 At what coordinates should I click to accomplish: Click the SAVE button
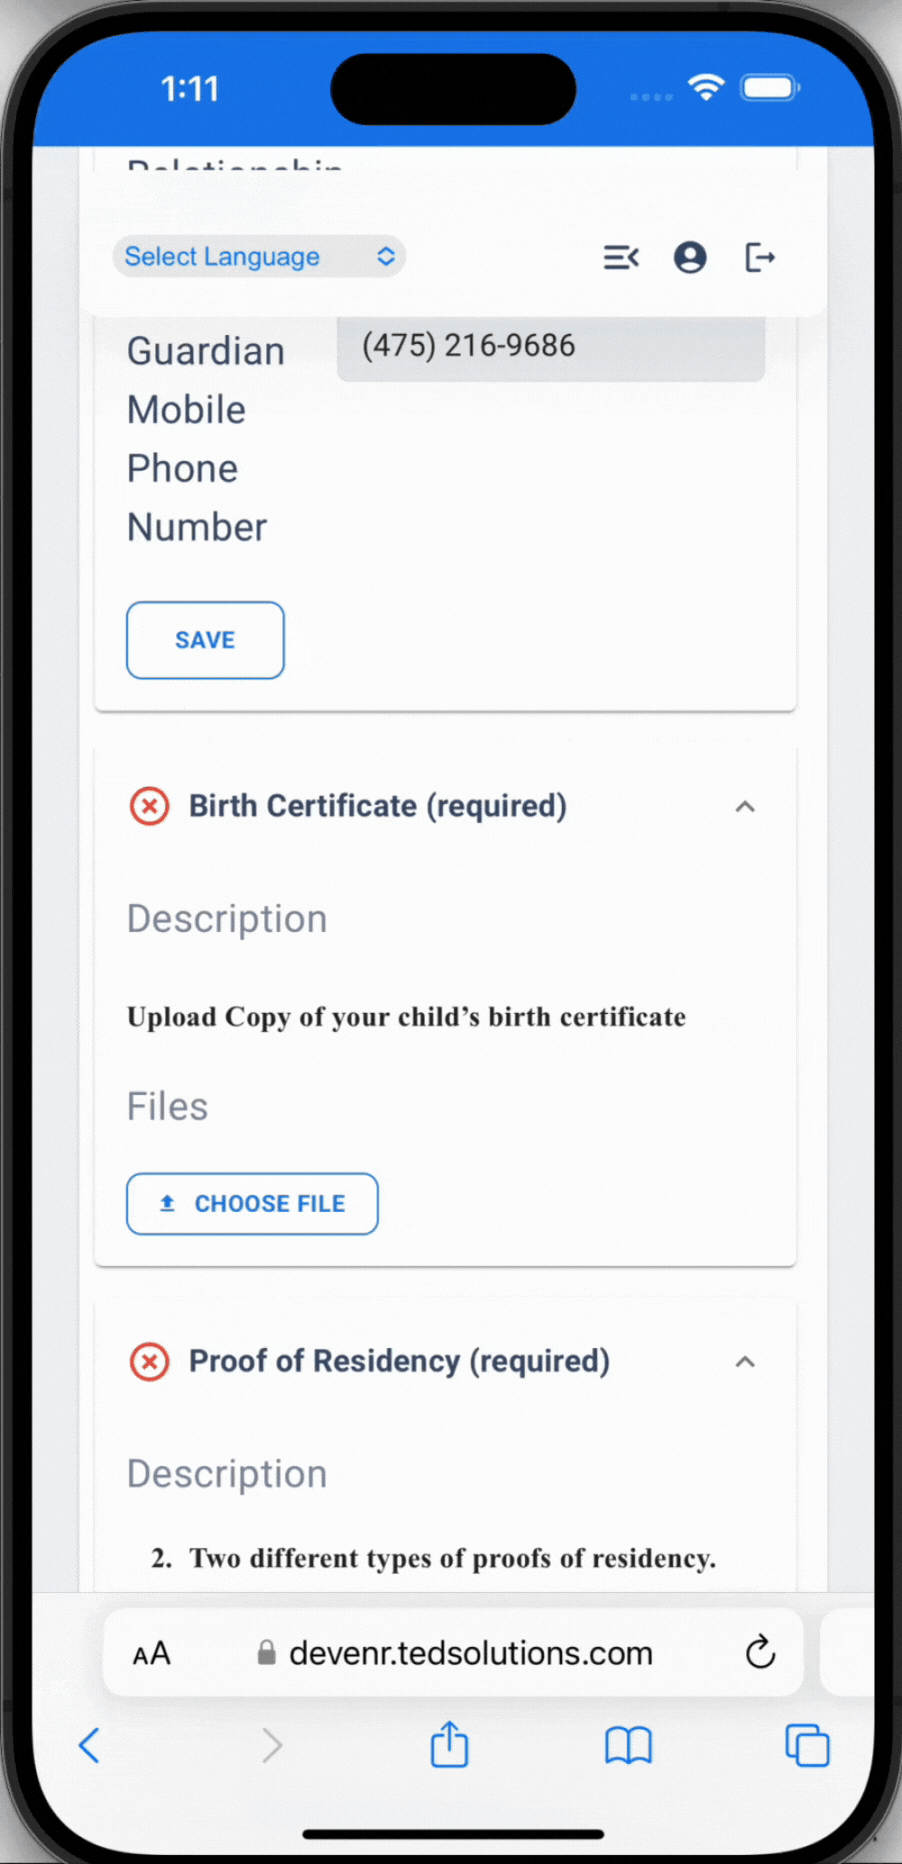[205, 640]
